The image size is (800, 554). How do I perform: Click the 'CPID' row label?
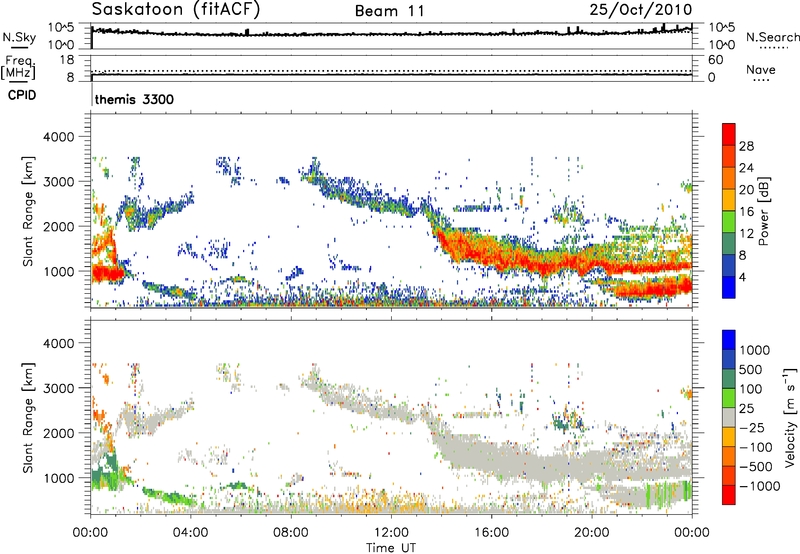pos(22,95)
